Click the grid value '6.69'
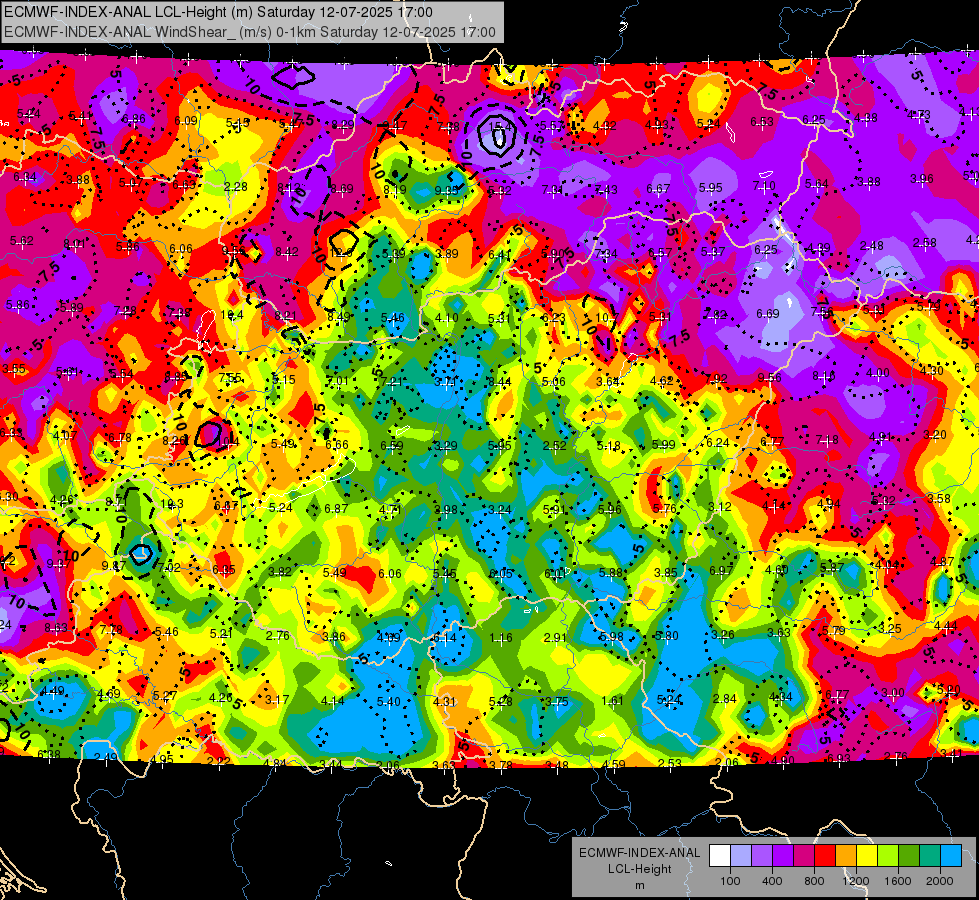Image resolution: width=979 pixels, height=900 pixels. click(x=767, y=314)
